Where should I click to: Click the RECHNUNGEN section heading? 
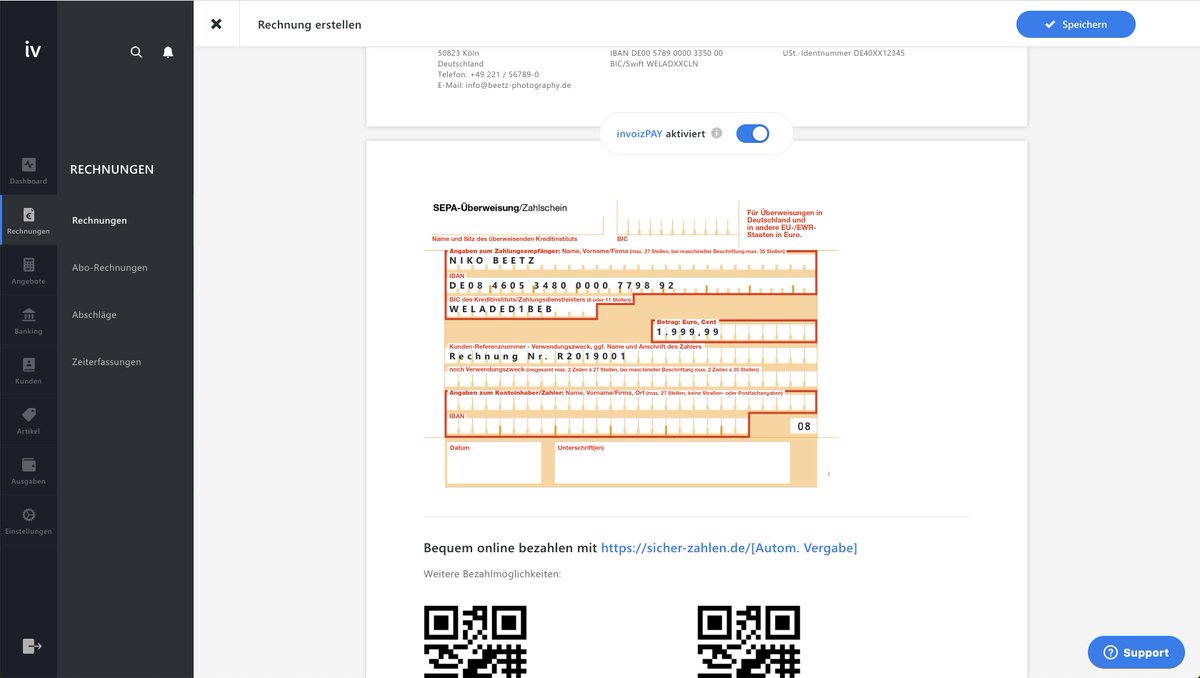tap(112, 170)
